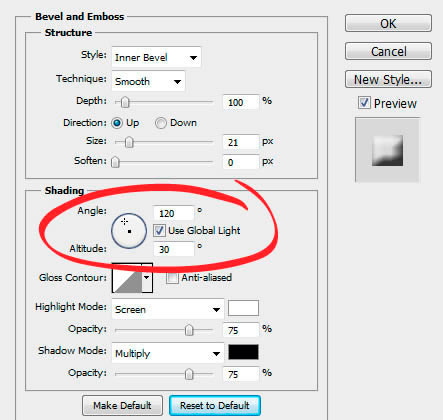Toggle the Preview checkbox
443x420 pixels.
pyautogui.click(x=364, y=102)
